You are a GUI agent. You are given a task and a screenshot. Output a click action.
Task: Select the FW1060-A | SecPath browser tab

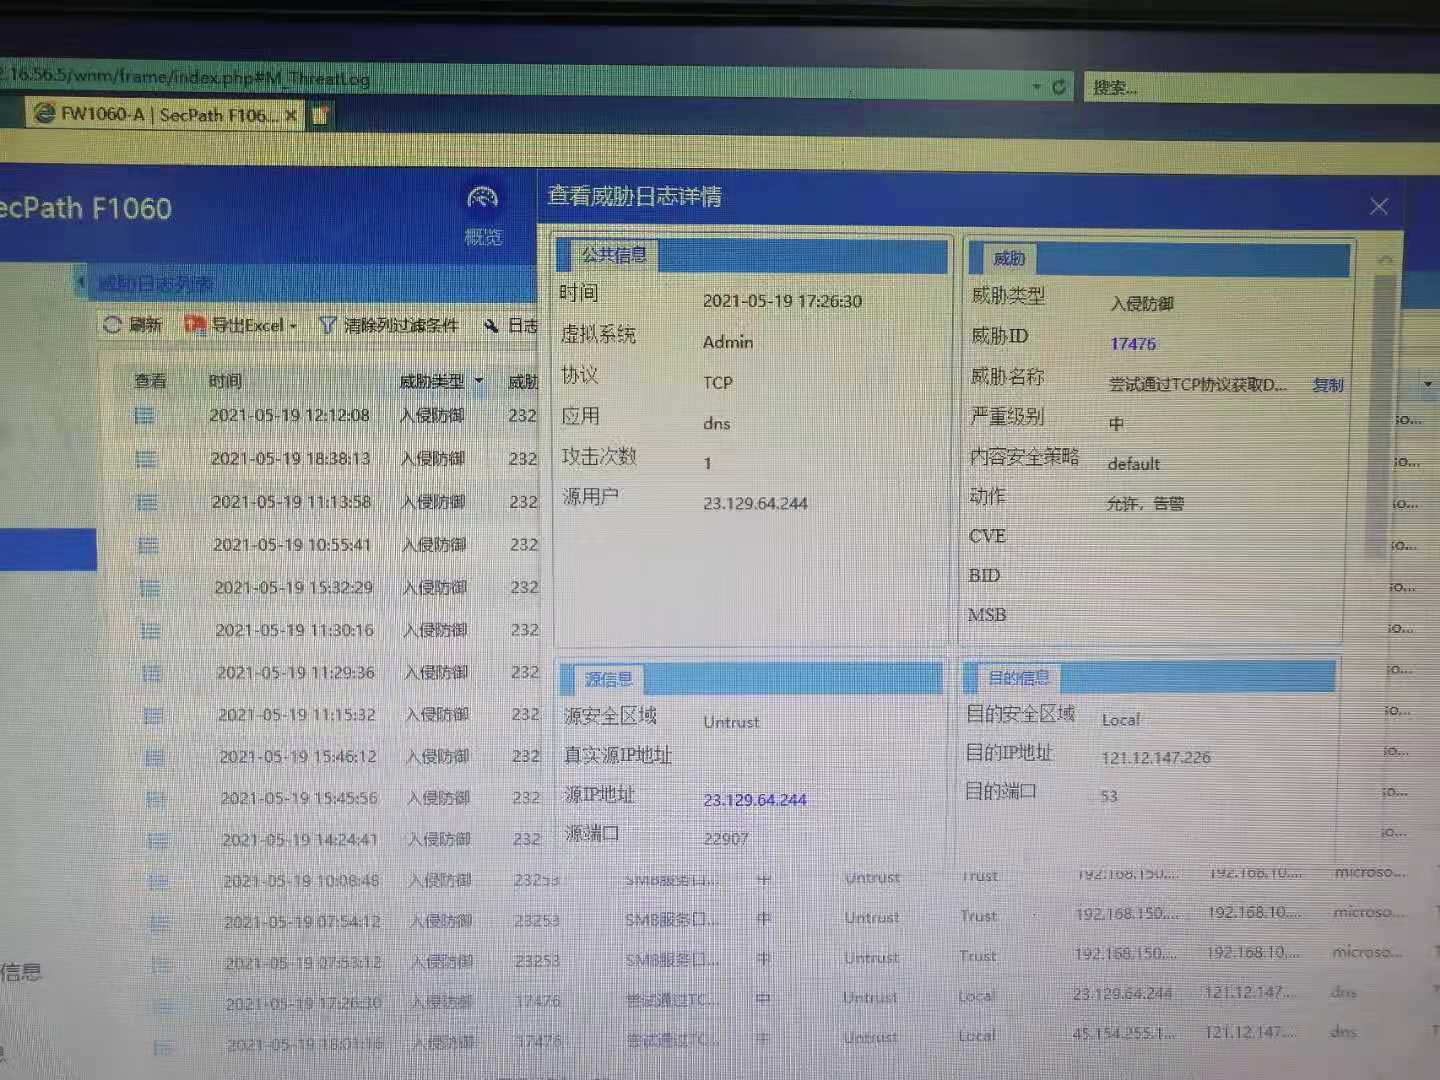click(x=165, y=114)
